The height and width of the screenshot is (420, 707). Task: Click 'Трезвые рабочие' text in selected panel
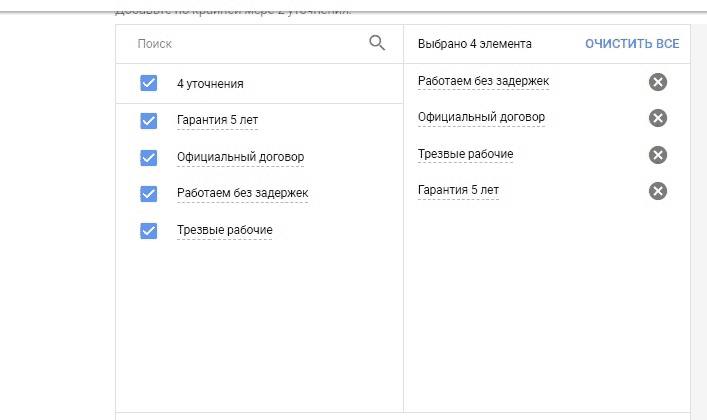point(465,154)
